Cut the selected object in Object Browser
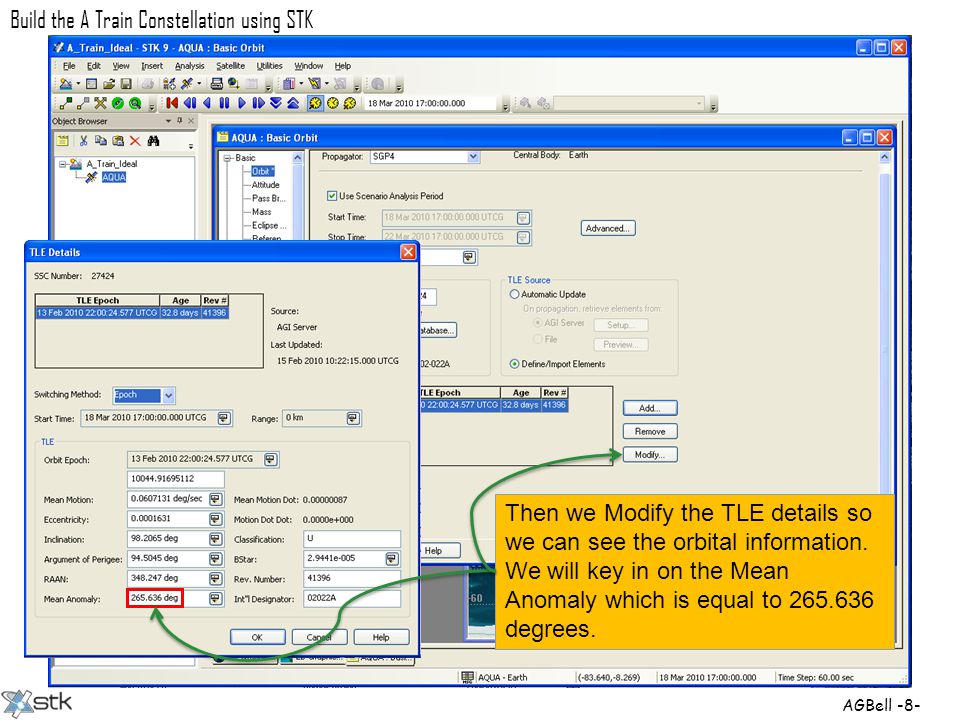The image size is (960, 720). [x=84, y=141]
